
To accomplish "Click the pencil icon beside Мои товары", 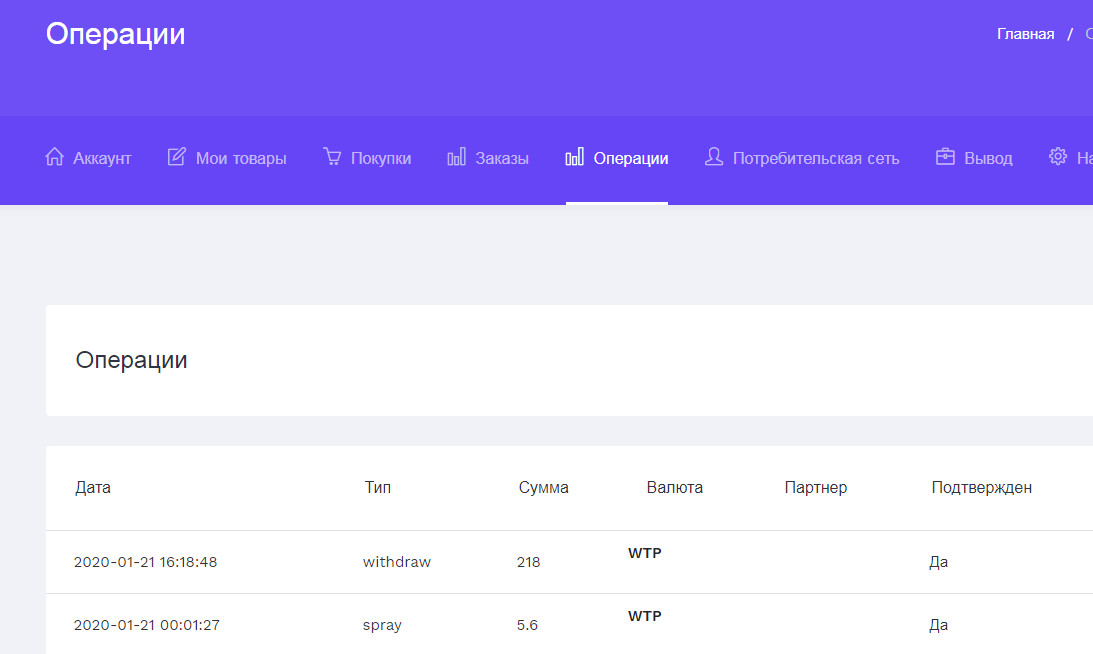I will pyautogui.click(x=177, y=158).
